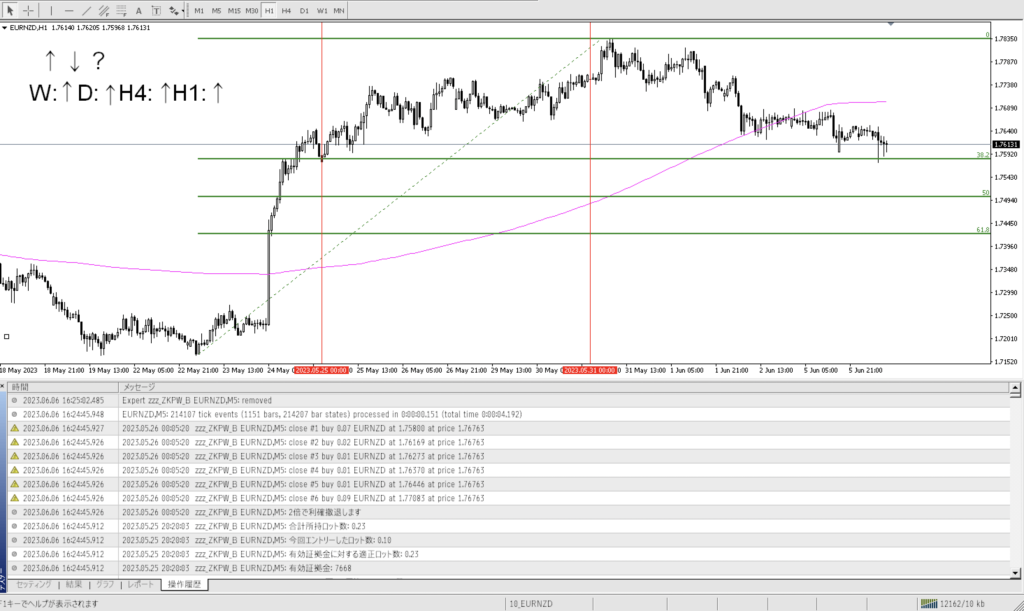Select the trendline drawing tool

click(86, 10)
